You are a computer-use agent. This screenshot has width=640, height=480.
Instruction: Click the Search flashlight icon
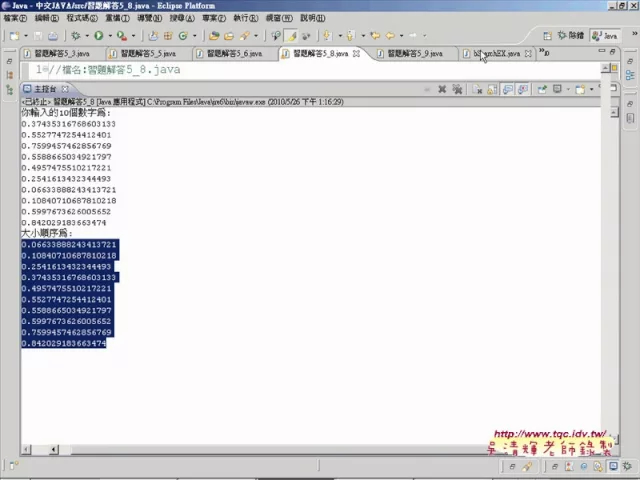click(x=245, y=36)
